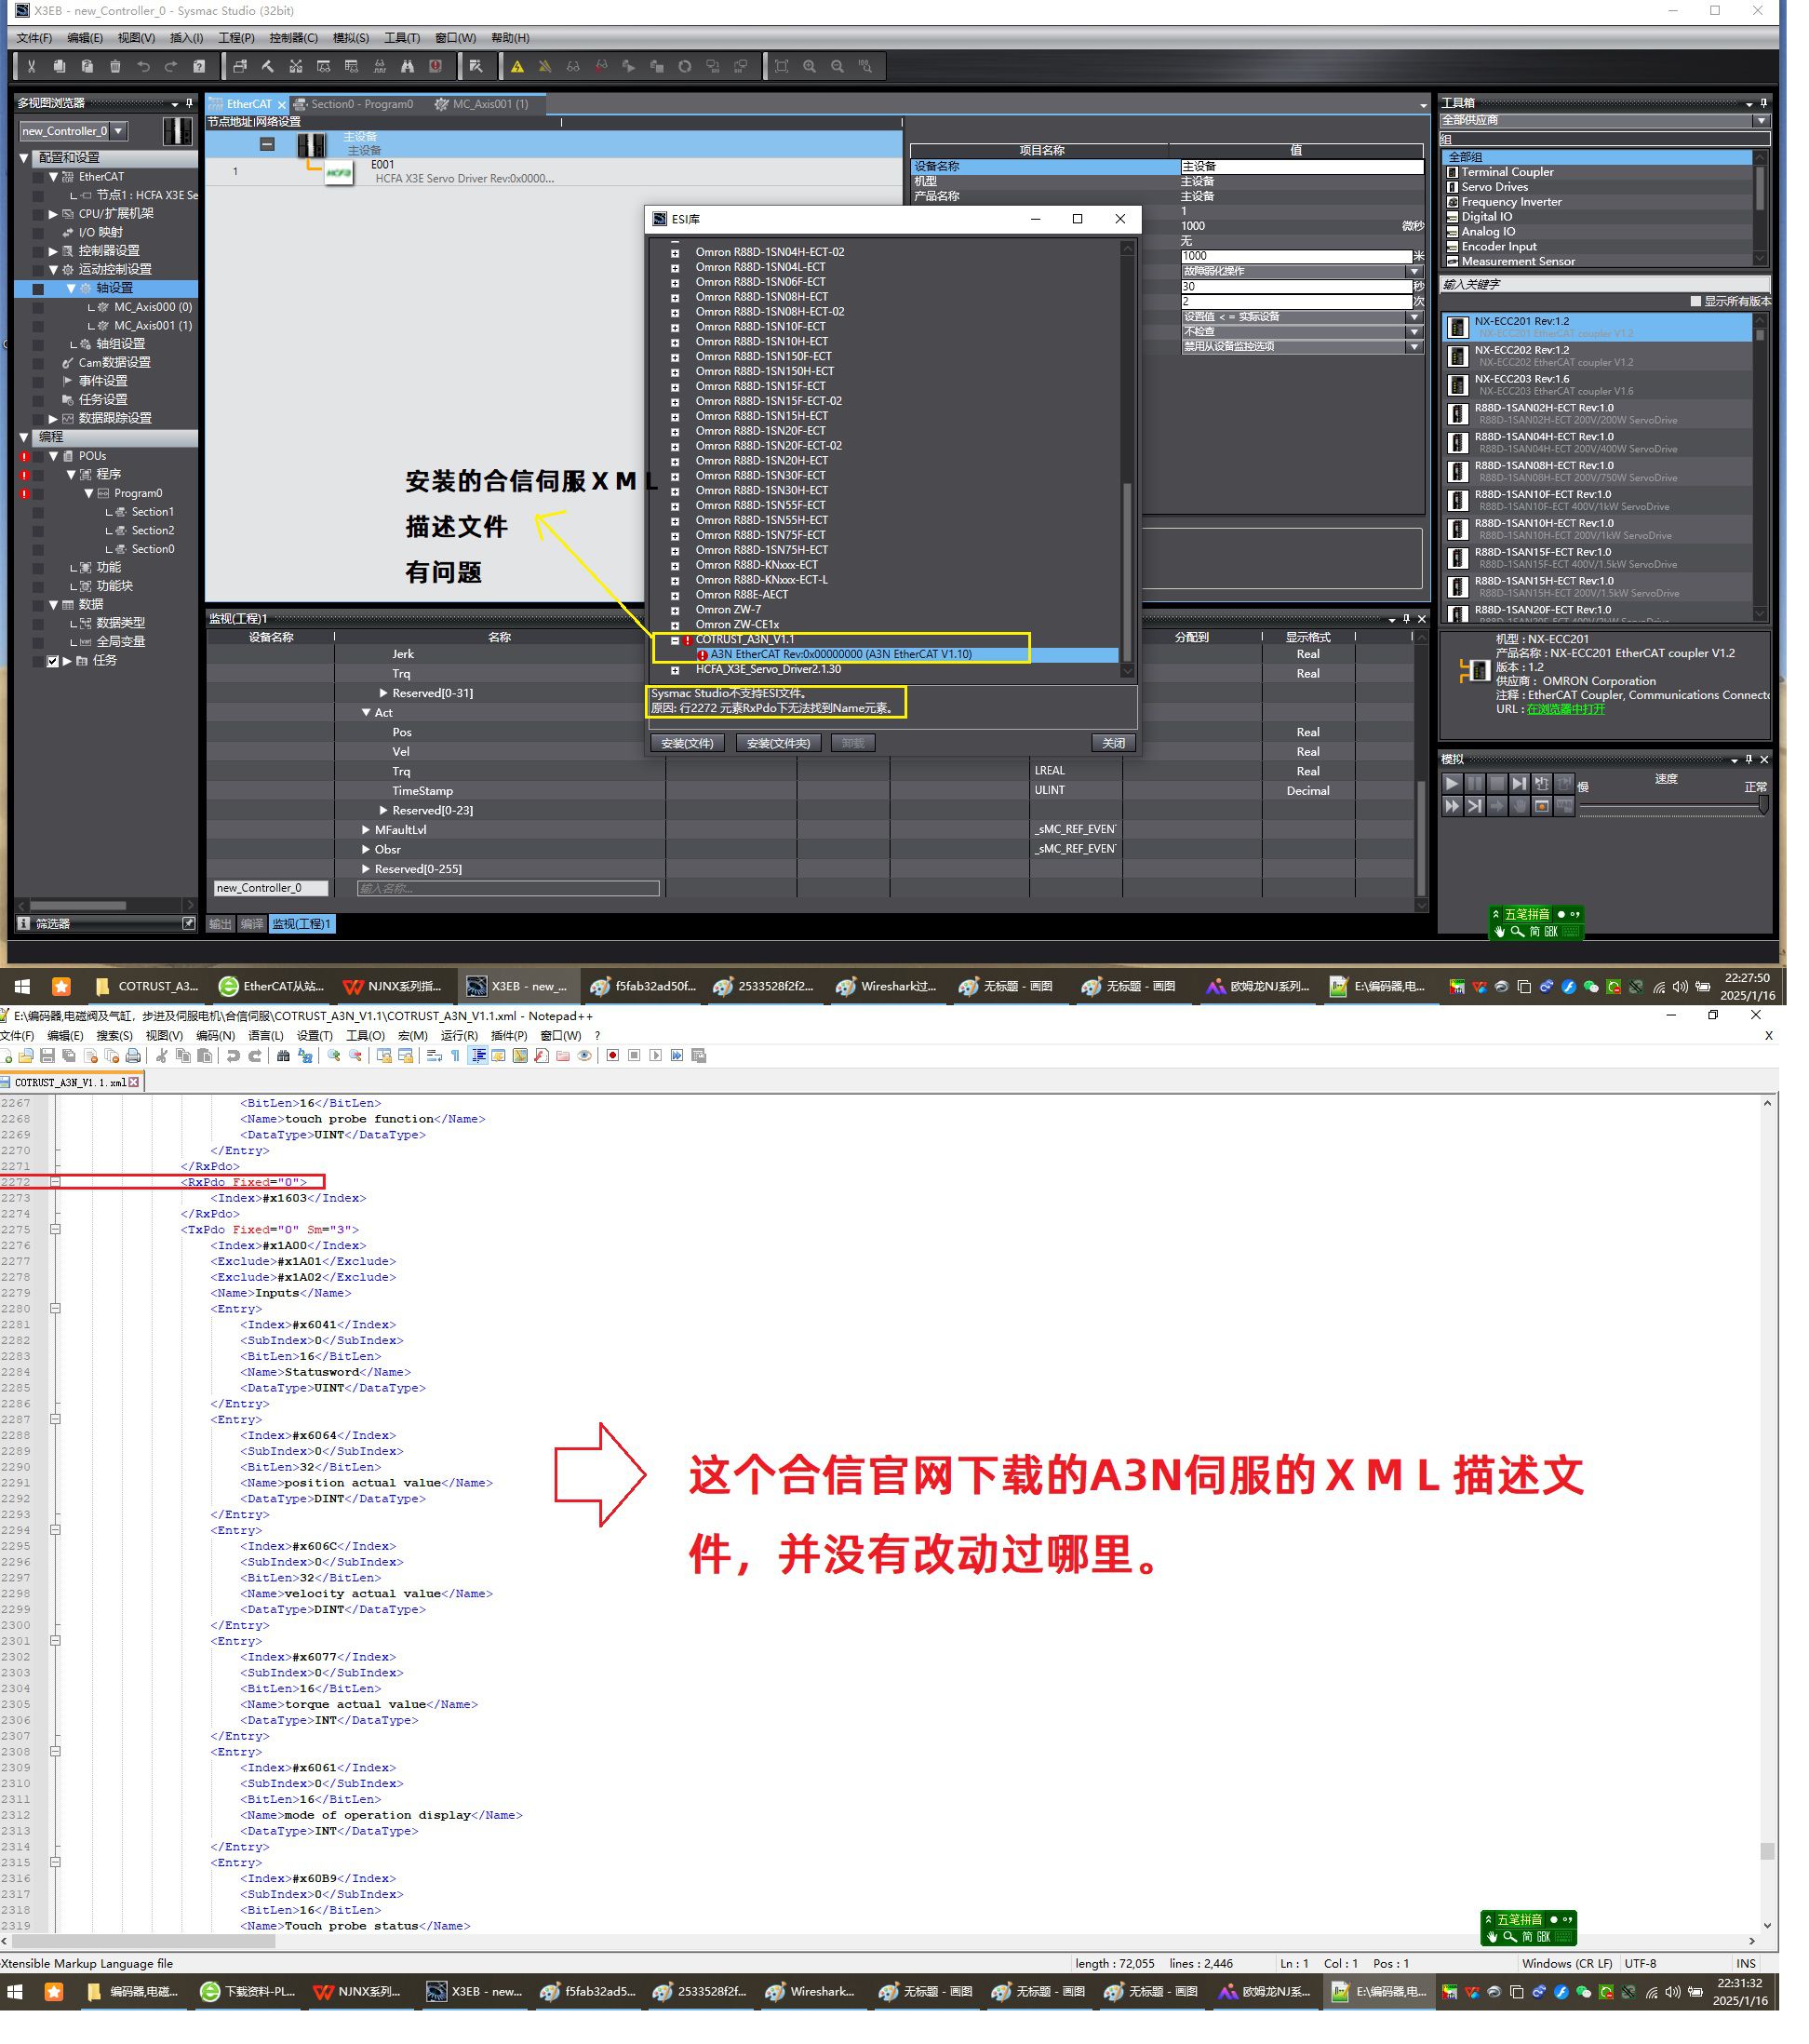This screenshot has height=2044, width=1809.
Task: Click the Open file folder icon in Notepad++
Action: point(26,1056)
